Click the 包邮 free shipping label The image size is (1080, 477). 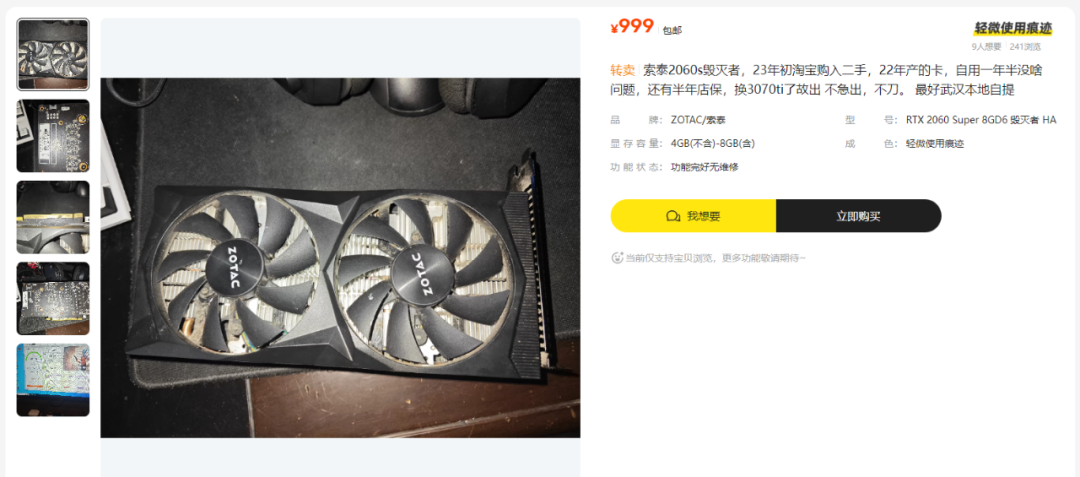(672, 30)
